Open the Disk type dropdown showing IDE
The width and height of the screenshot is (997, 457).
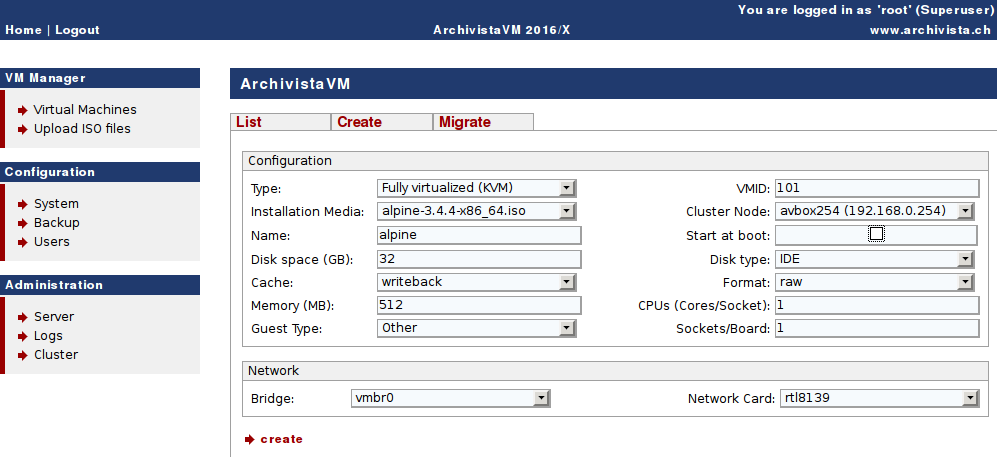coord(875,259)
